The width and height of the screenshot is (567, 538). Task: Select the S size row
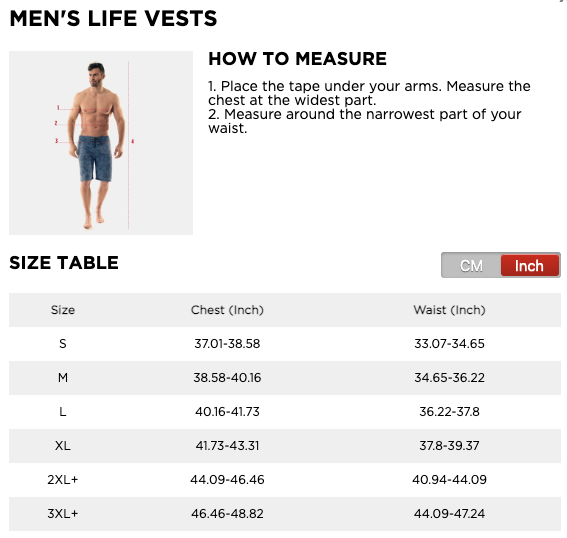(x=285, y=343)
